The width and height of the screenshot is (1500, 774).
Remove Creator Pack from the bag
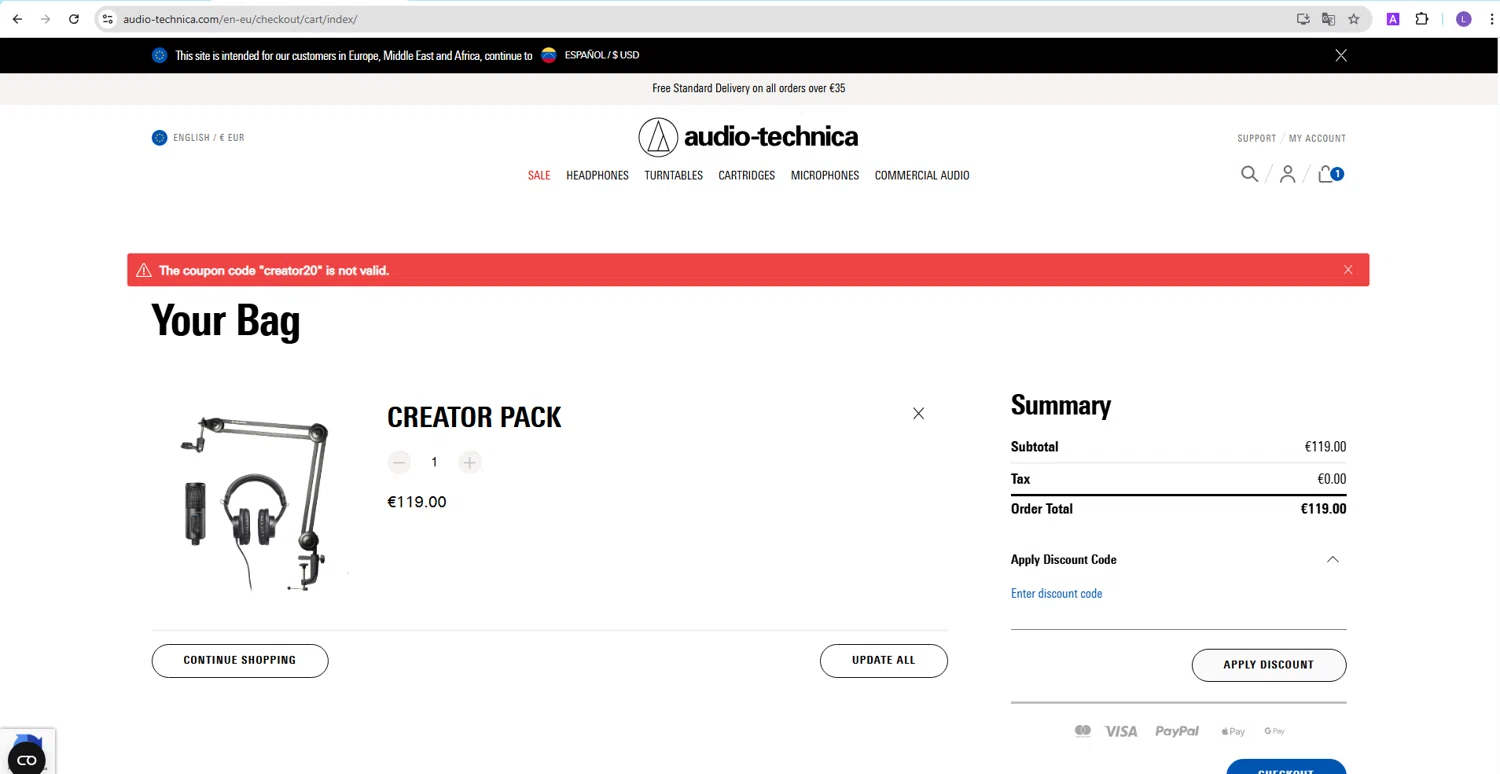pos(918,413)
